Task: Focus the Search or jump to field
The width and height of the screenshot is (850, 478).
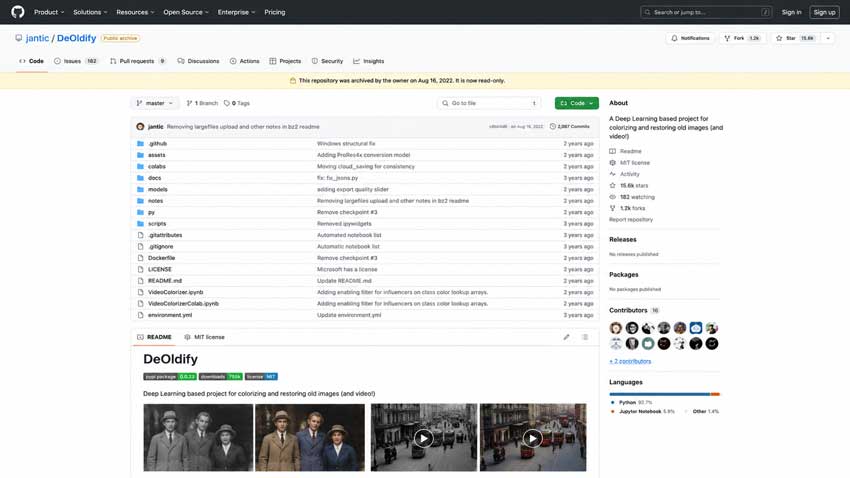Action: coord(707,12)
